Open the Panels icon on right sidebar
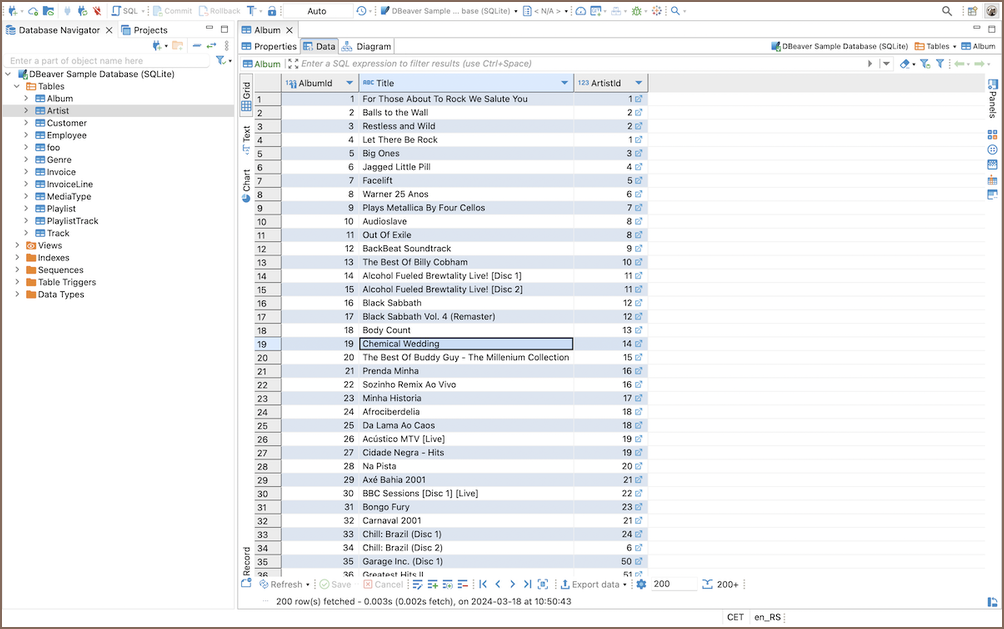 tap(992, 98)
